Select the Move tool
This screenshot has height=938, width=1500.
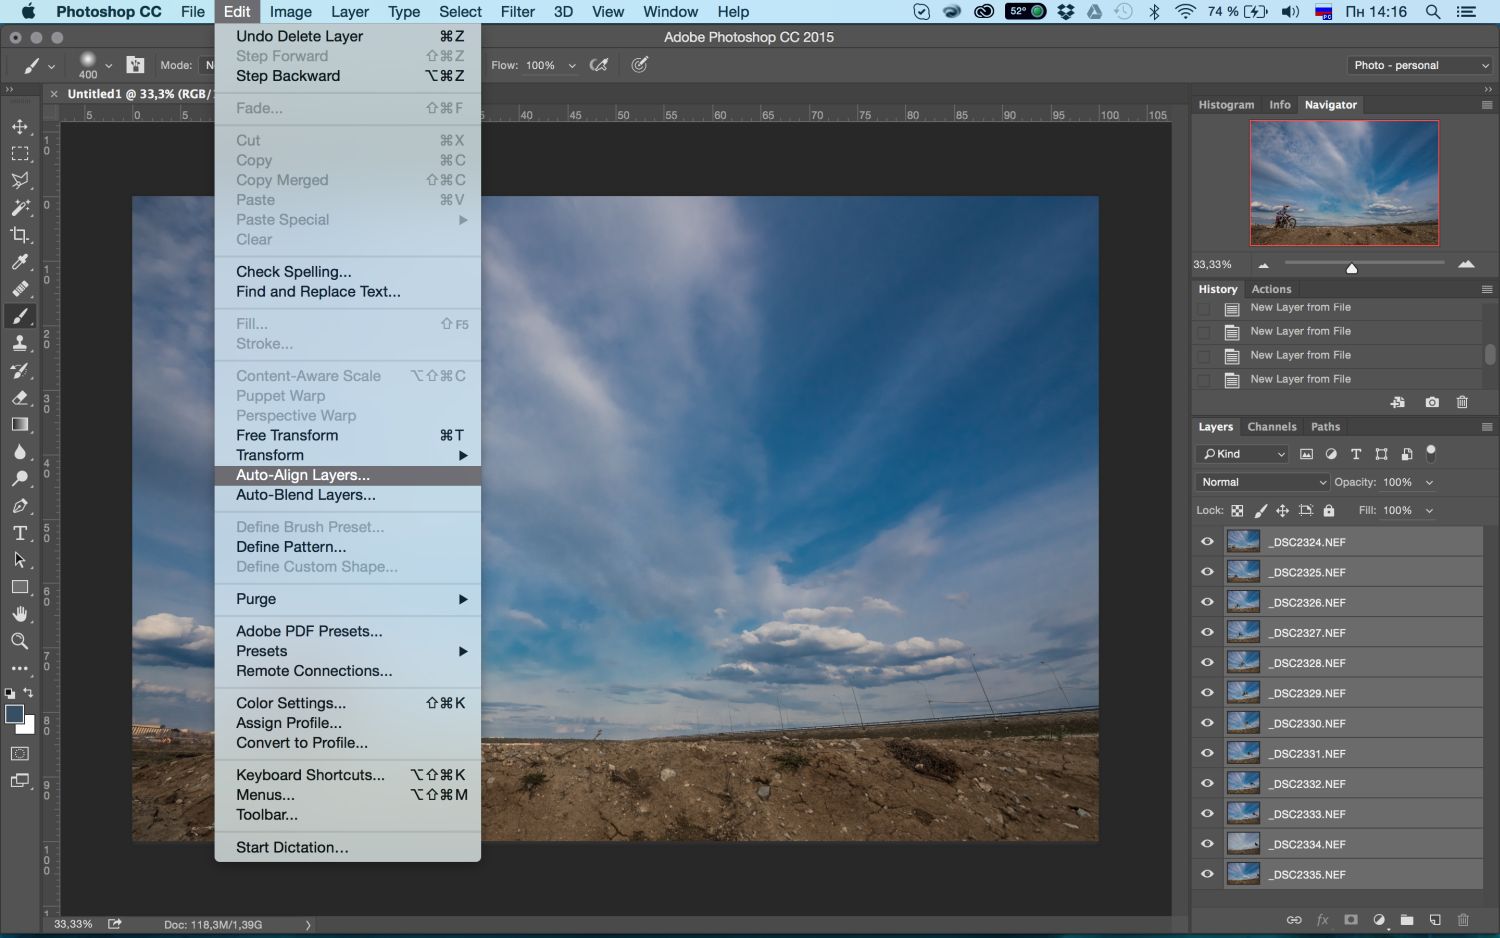tap(19, 127)
